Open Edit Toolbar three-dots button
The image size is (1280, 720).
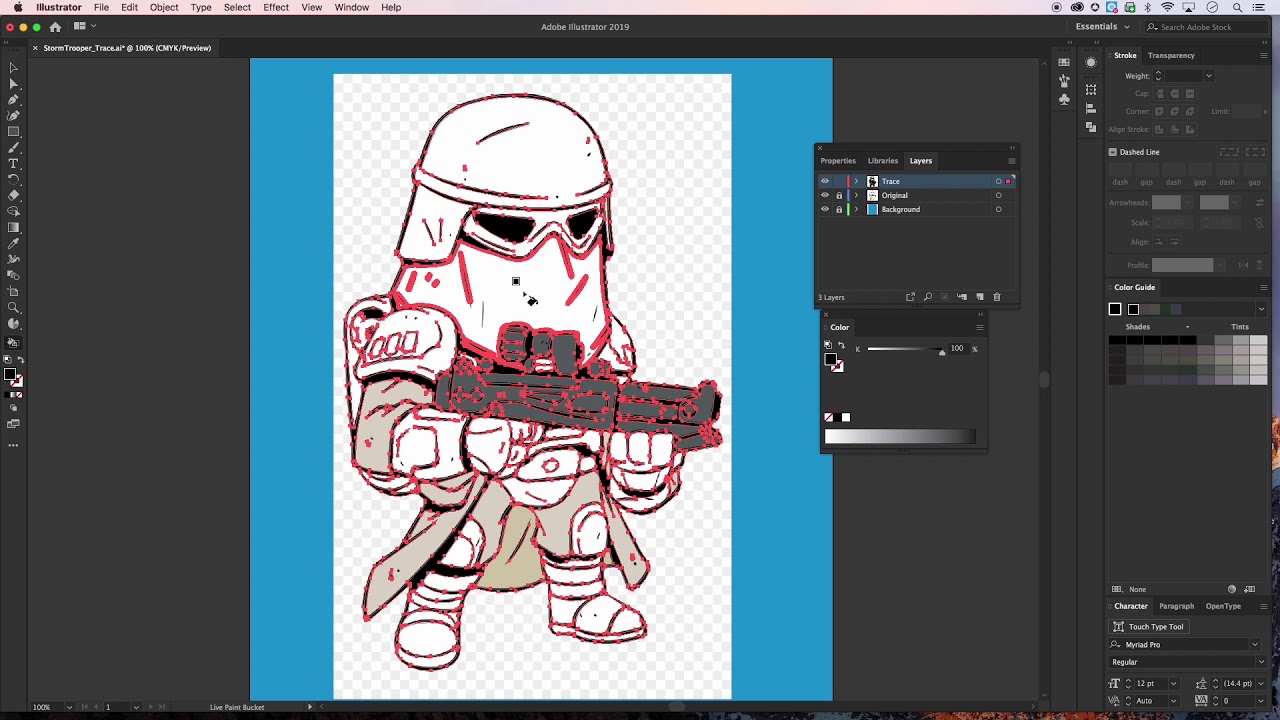point(13,444)
